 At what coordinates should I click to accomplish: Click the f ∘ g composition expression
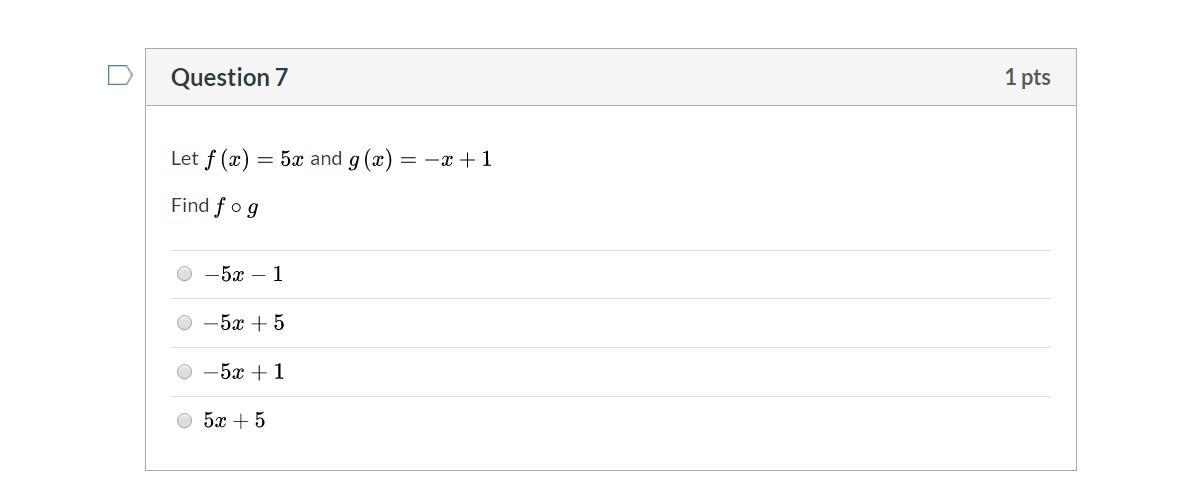click(x=236, y=206)
